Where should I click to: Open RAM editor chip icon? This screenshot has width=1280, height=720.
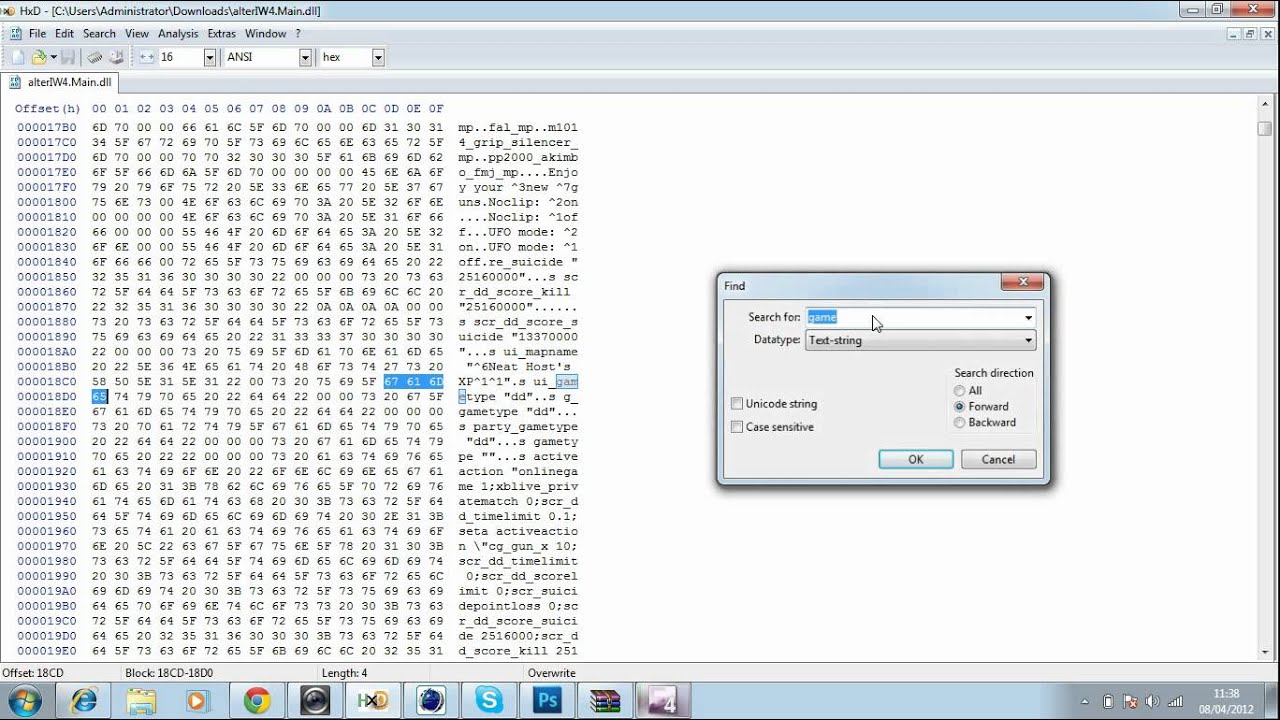coord(94,57)
